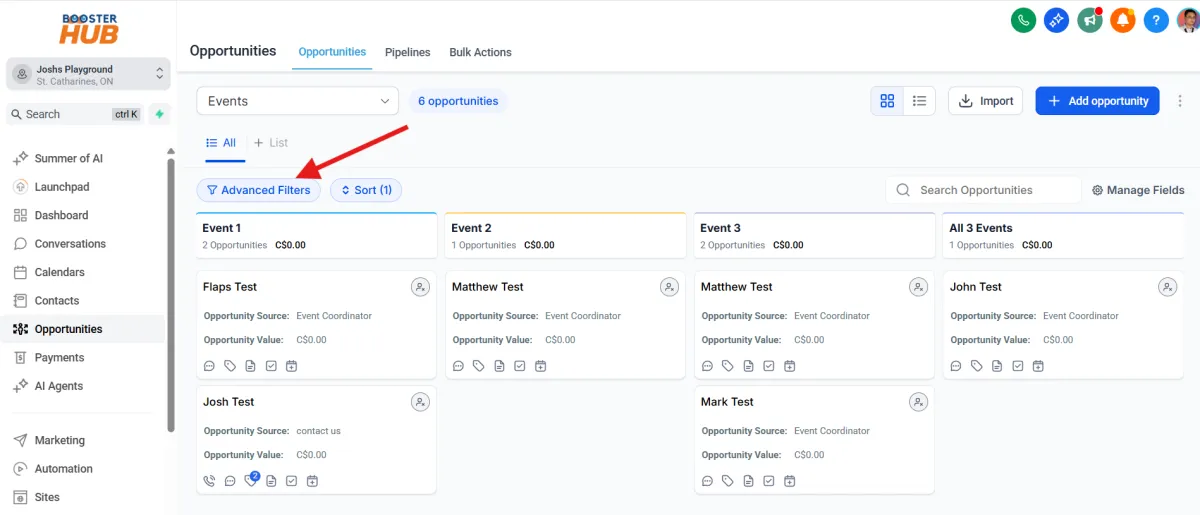1200x515 pixels.
Task: Go to Marketing in sidebar
Action: pos(59,440)
